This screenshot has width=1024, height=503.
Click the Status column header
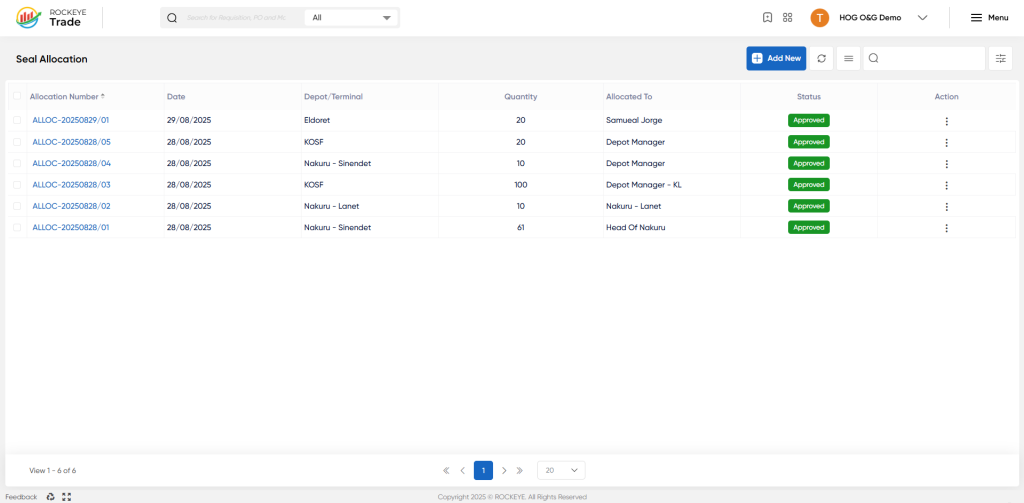pyautogui.click(x=808, y=96)
